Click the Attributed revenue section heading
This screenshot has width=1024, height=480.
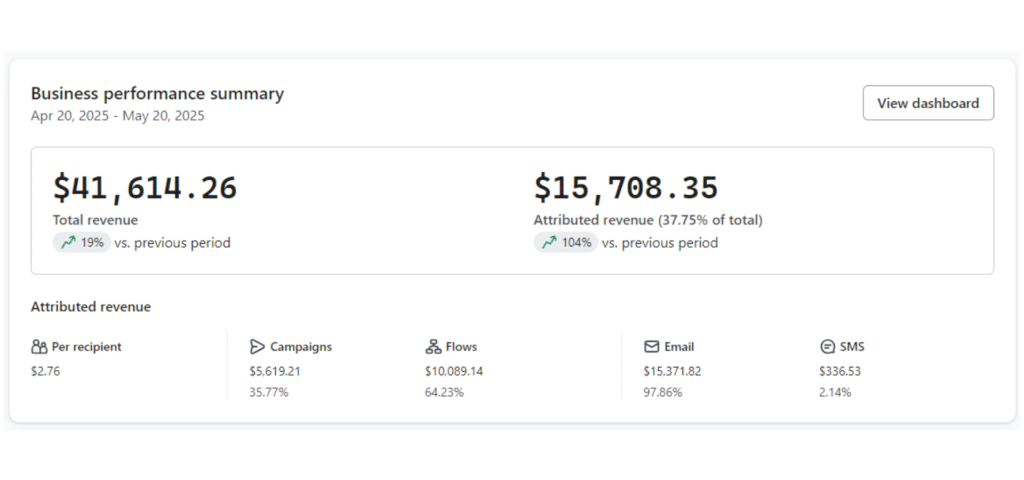[91, 307]
